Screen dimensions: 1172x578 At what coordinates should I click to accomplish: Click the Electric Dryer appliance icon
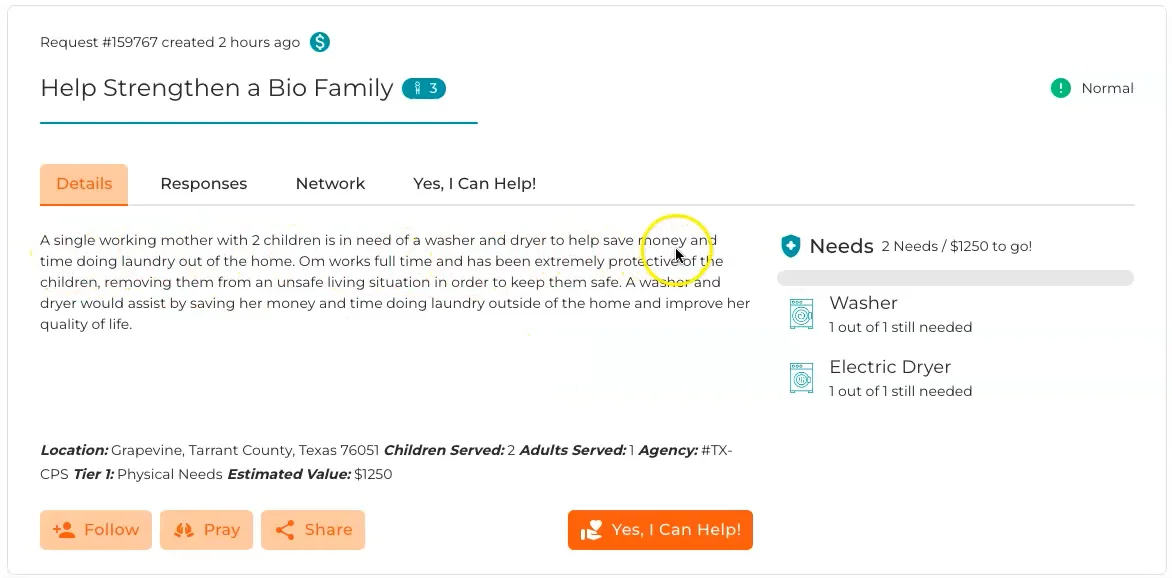tap(801, 378)
